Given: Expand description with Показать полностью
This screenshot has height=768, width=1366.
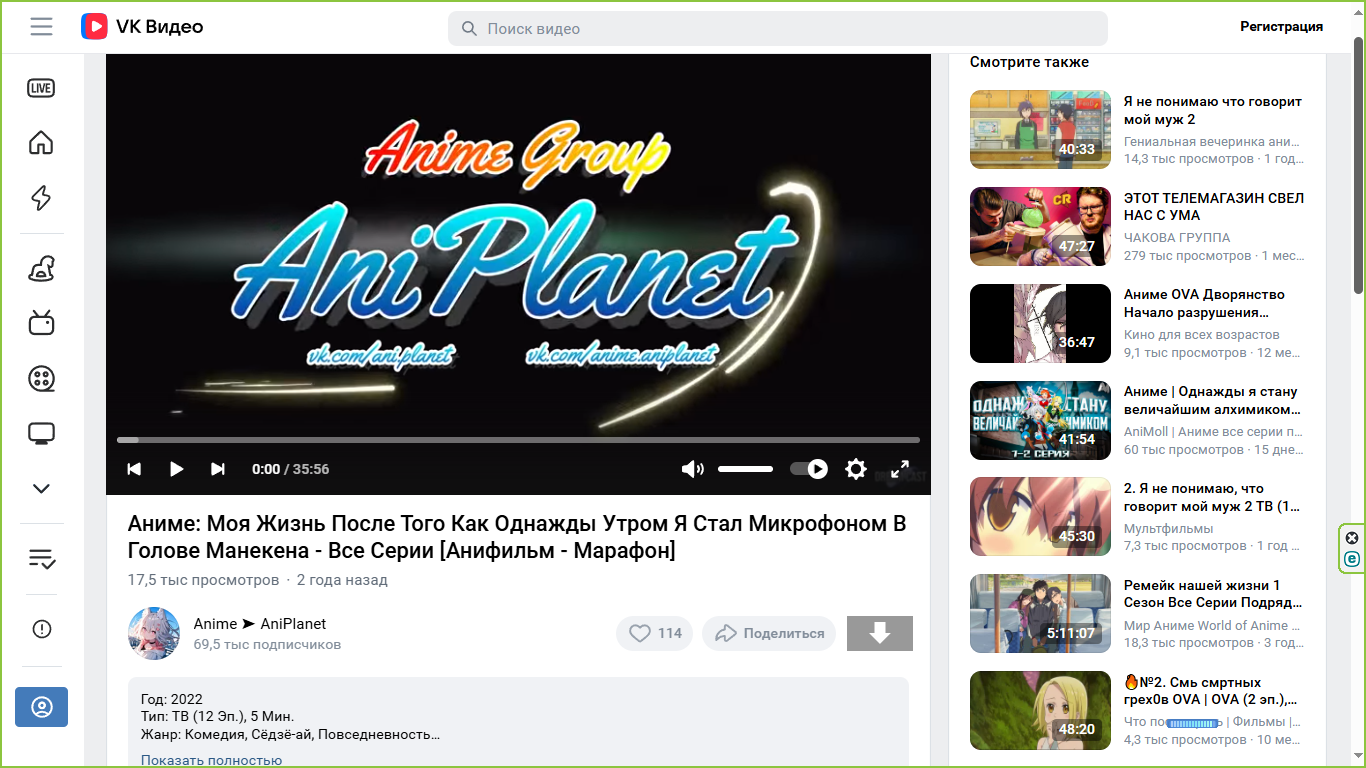Looking at the screenshot, I should point(212,760).
